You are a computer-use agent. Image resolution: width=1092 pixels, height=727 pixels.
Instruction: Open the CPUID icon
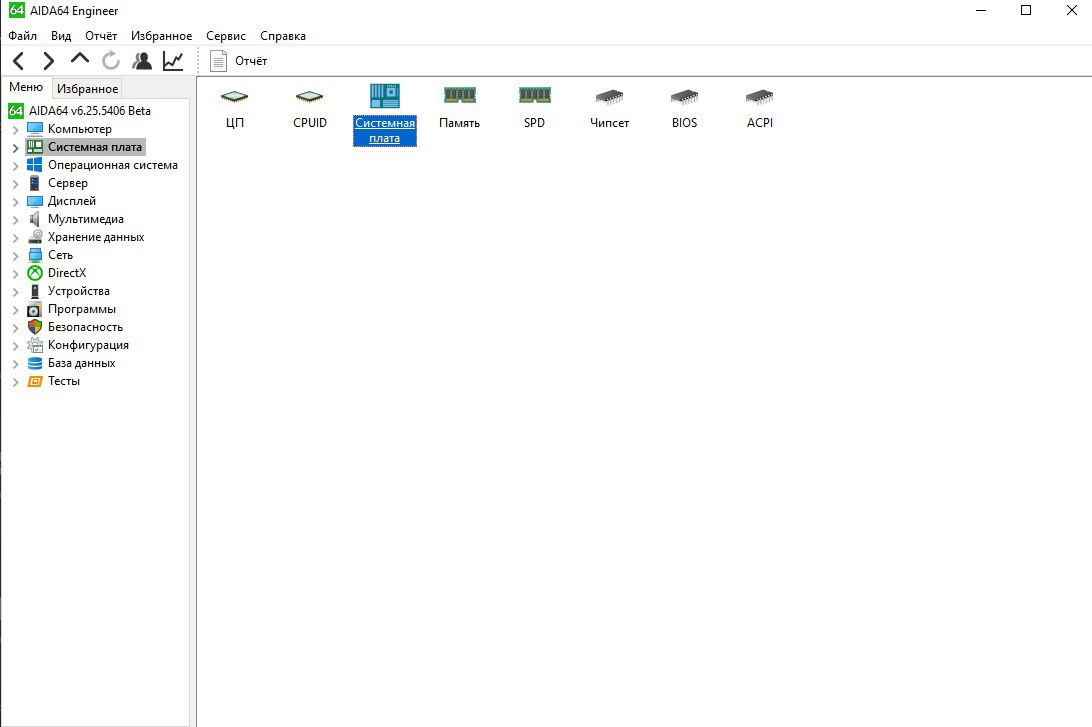[310, 107]
